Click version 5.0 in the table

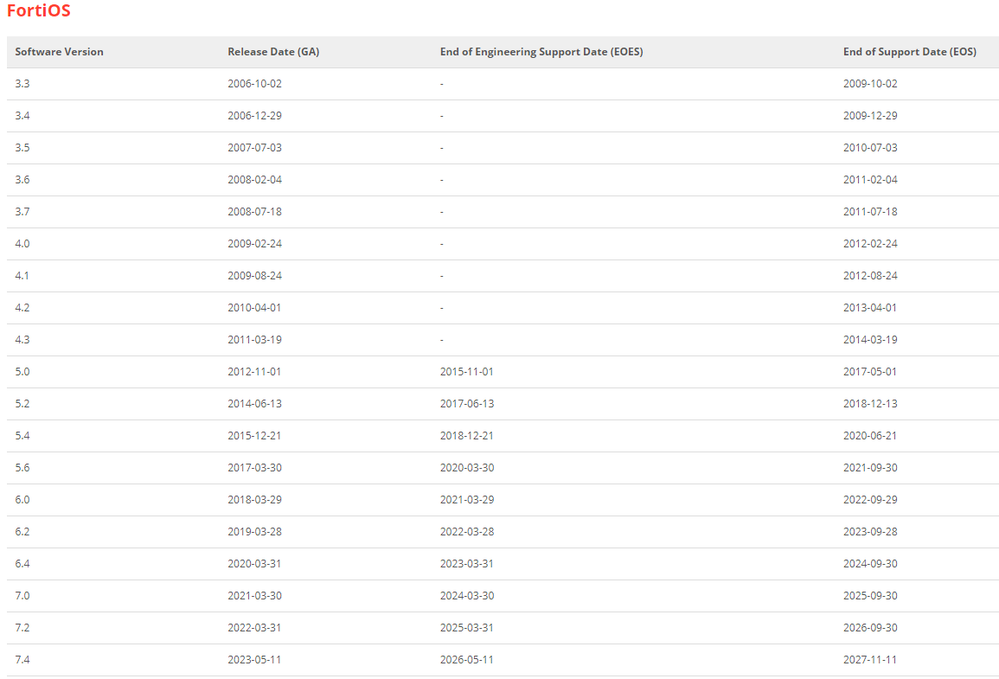(22, 372)
